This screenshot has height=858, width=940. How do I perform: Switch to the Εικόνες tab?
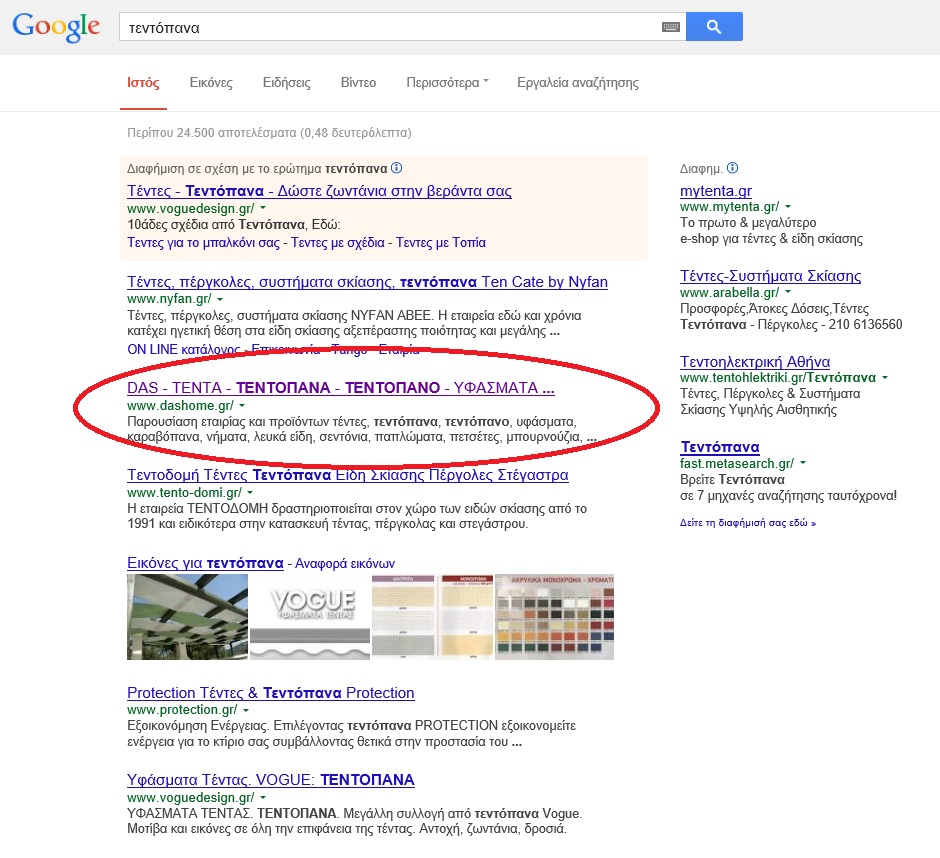click(211, 83)
